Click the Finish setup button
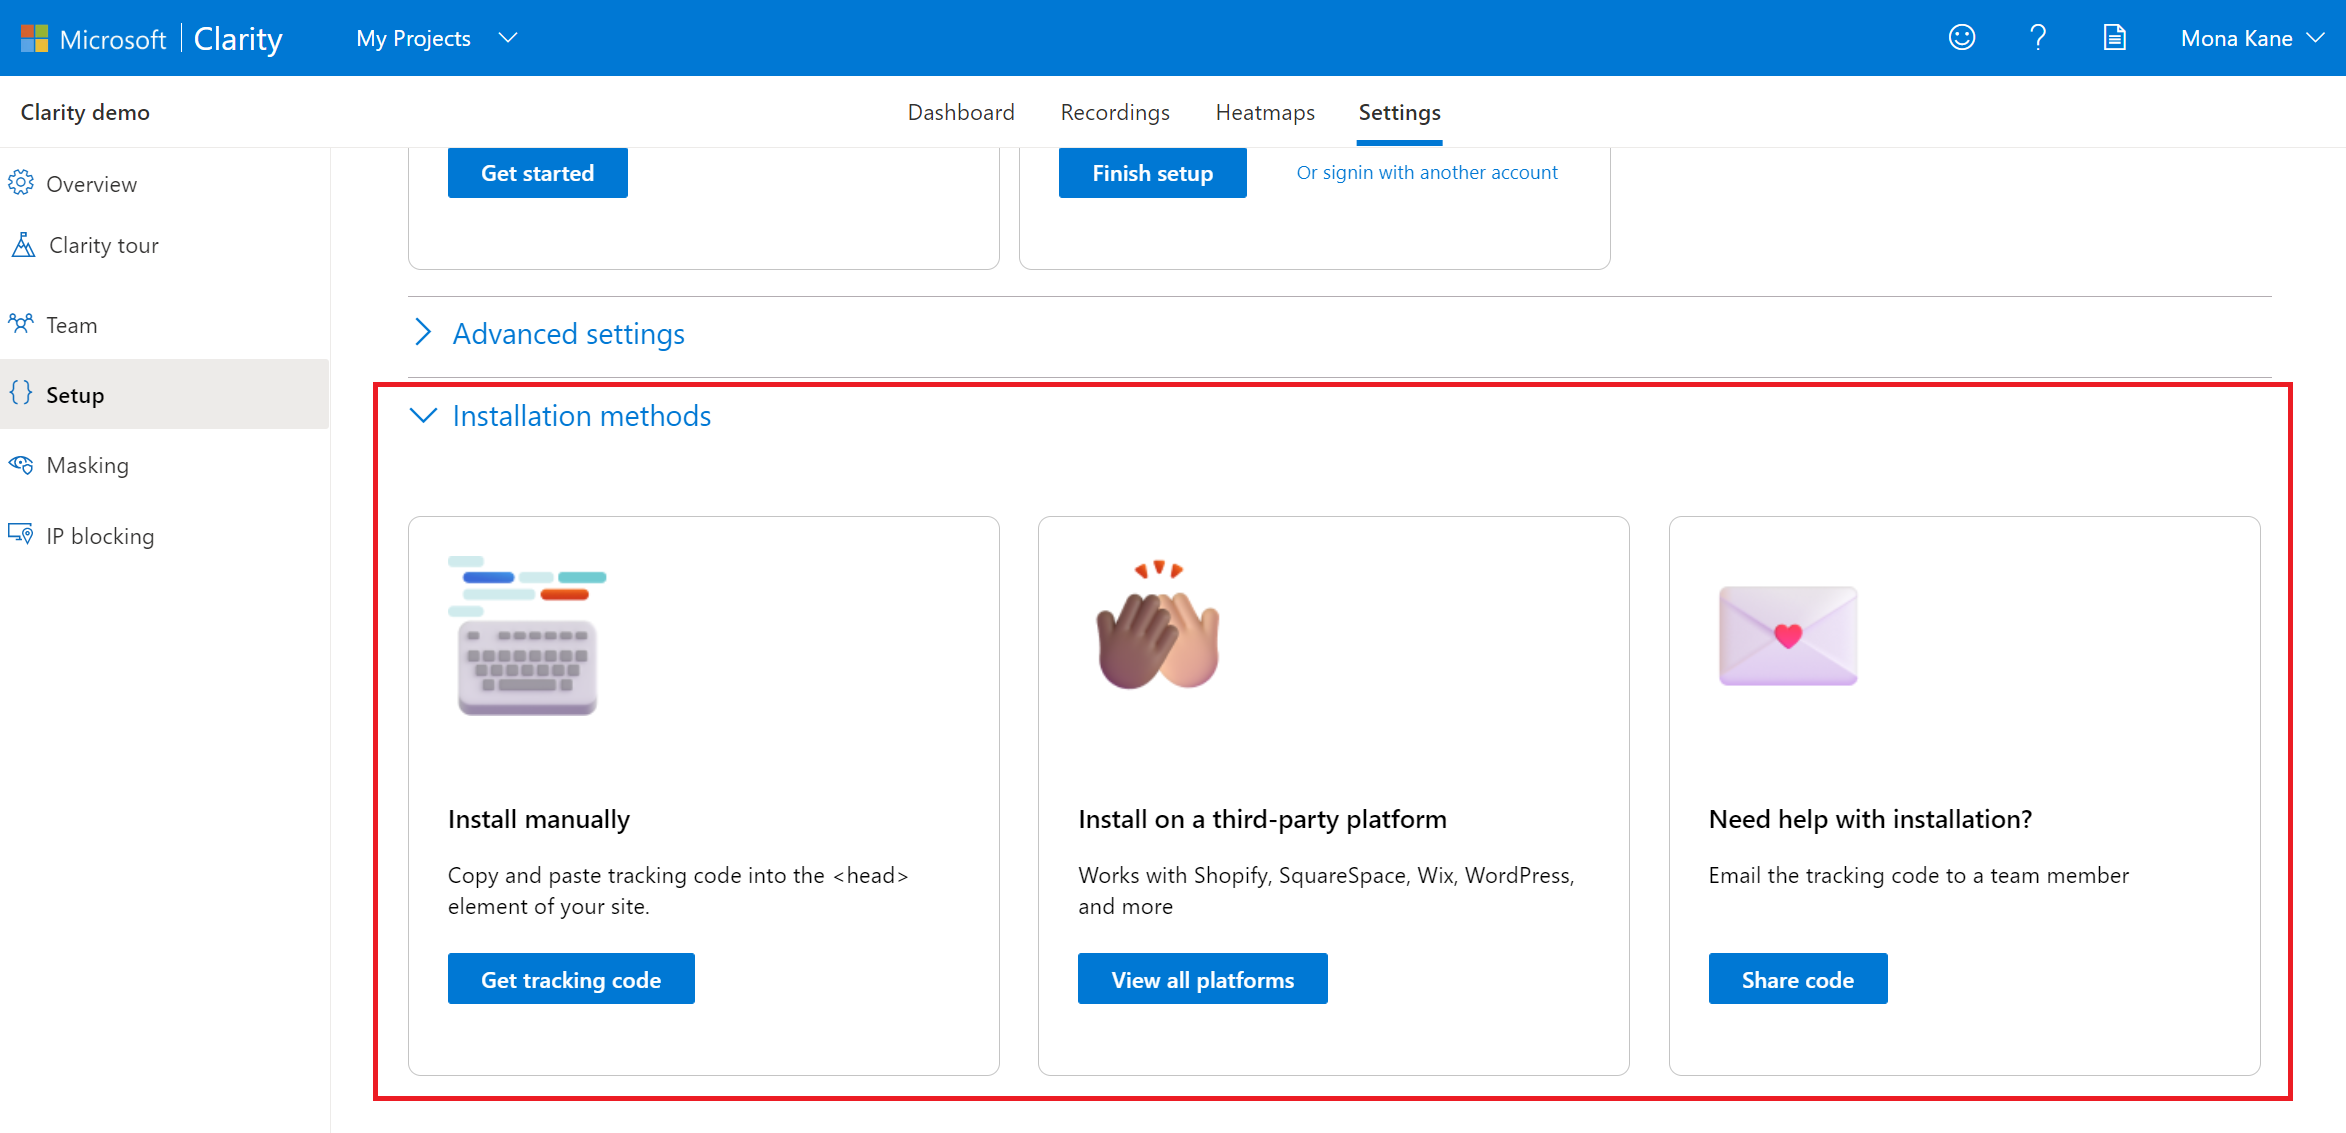 (x=1152, y=173)
